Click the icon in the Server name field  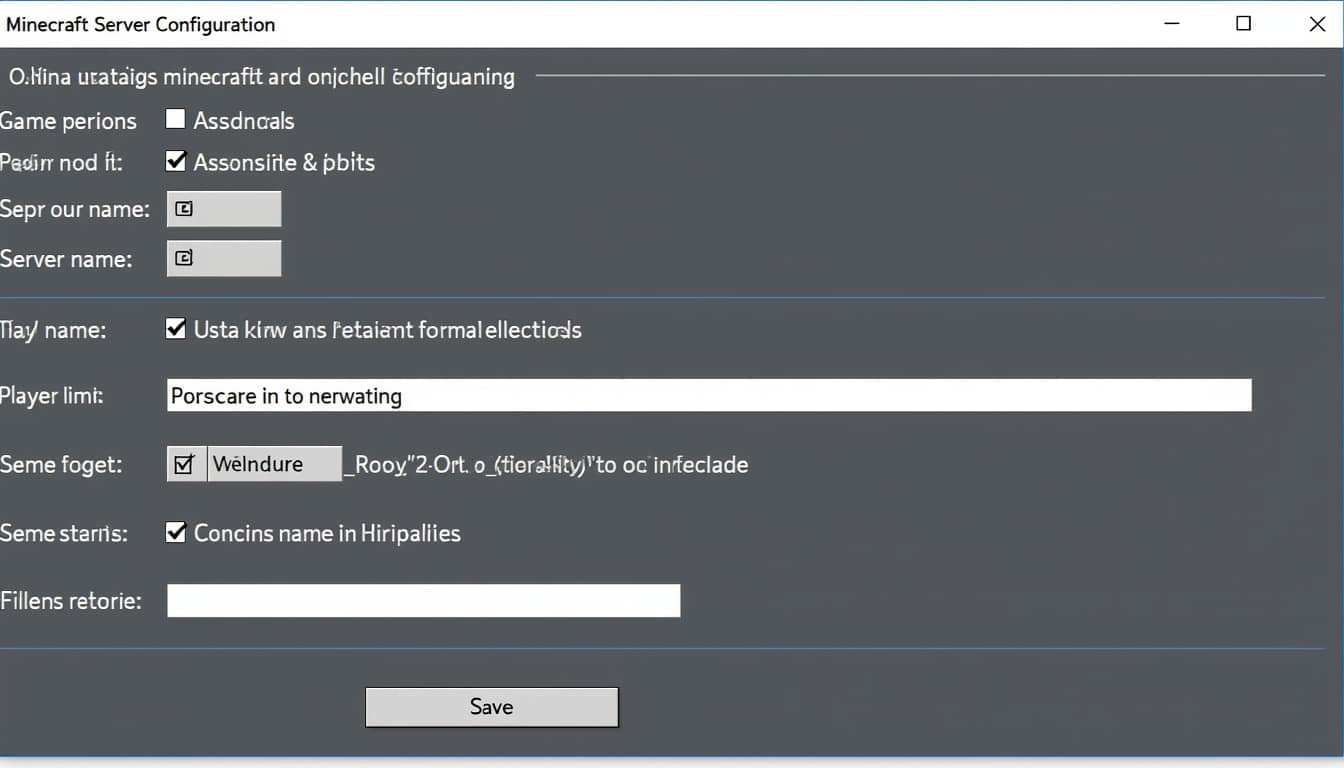pos(184,258)
